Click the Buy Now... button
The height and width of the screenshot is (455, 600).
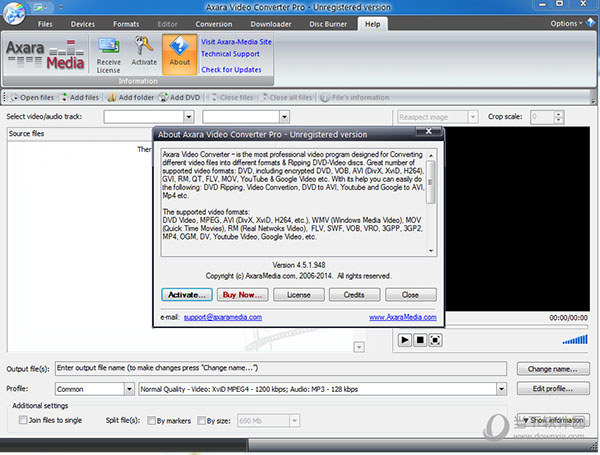coord(242,295)
